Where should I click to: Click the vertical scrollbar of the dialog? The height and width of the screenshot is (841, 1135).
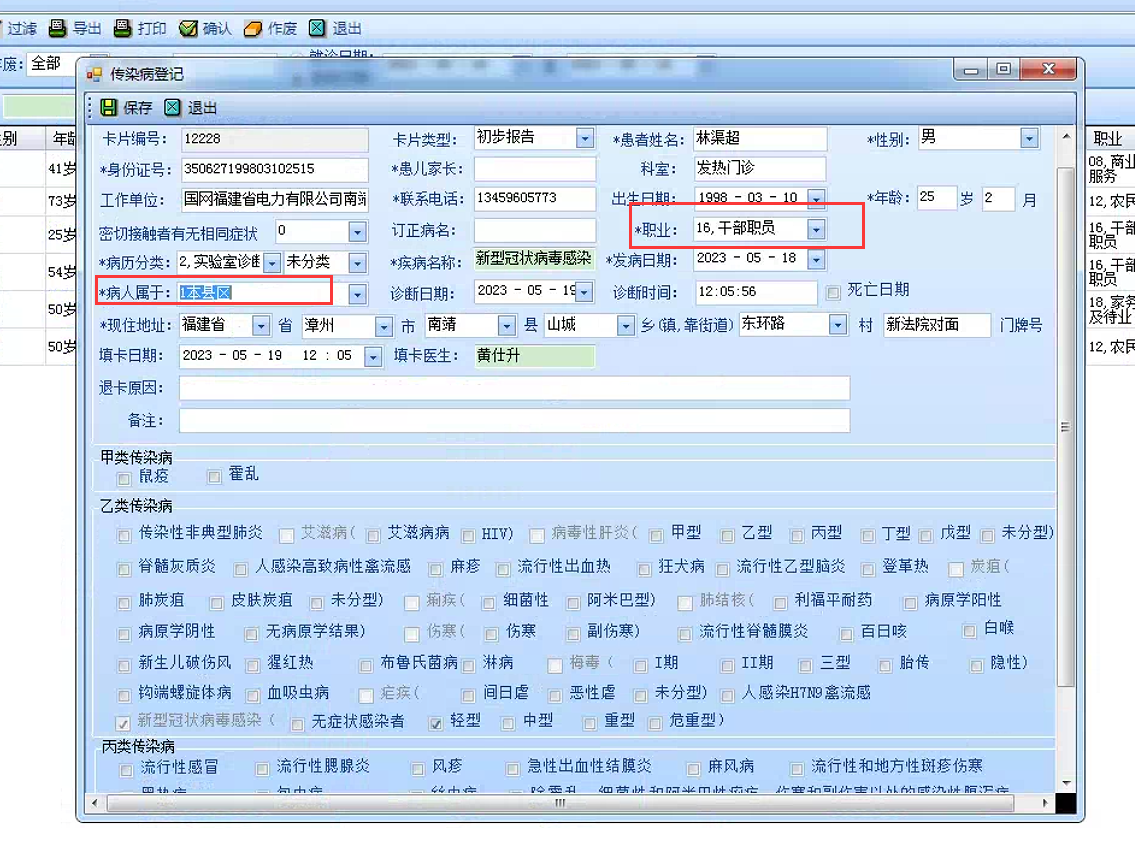point(1066,426)
